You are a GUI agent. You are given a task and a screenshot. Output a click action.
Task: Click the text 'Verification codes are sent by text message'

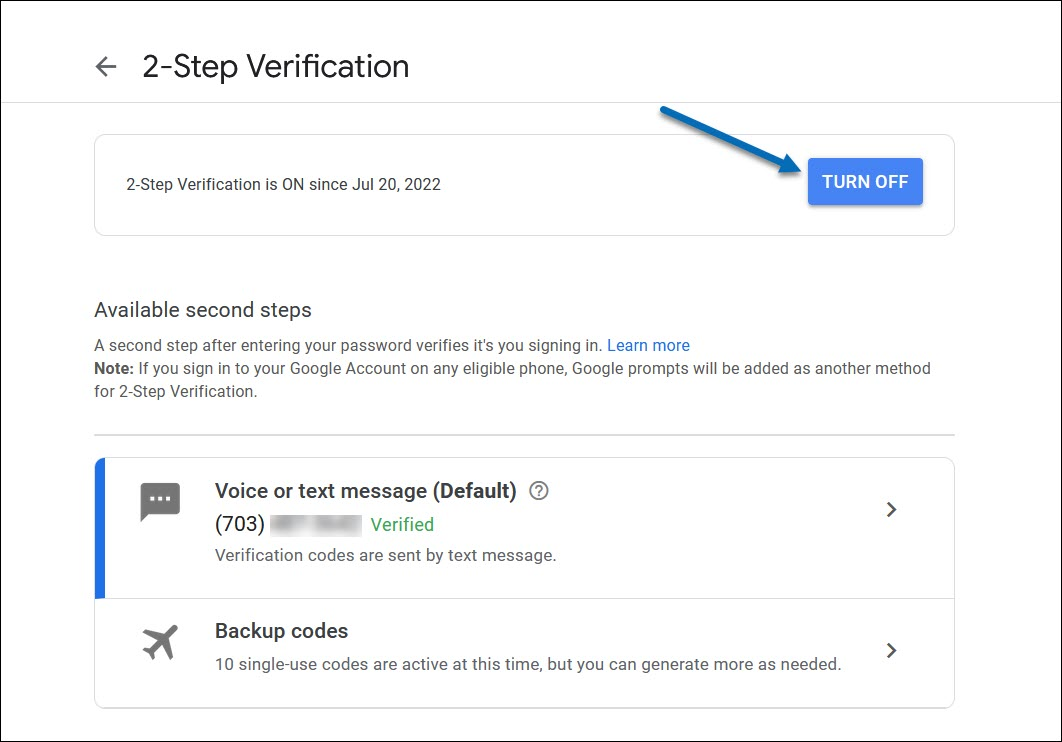pyautogui.click(x=385, y=555)
